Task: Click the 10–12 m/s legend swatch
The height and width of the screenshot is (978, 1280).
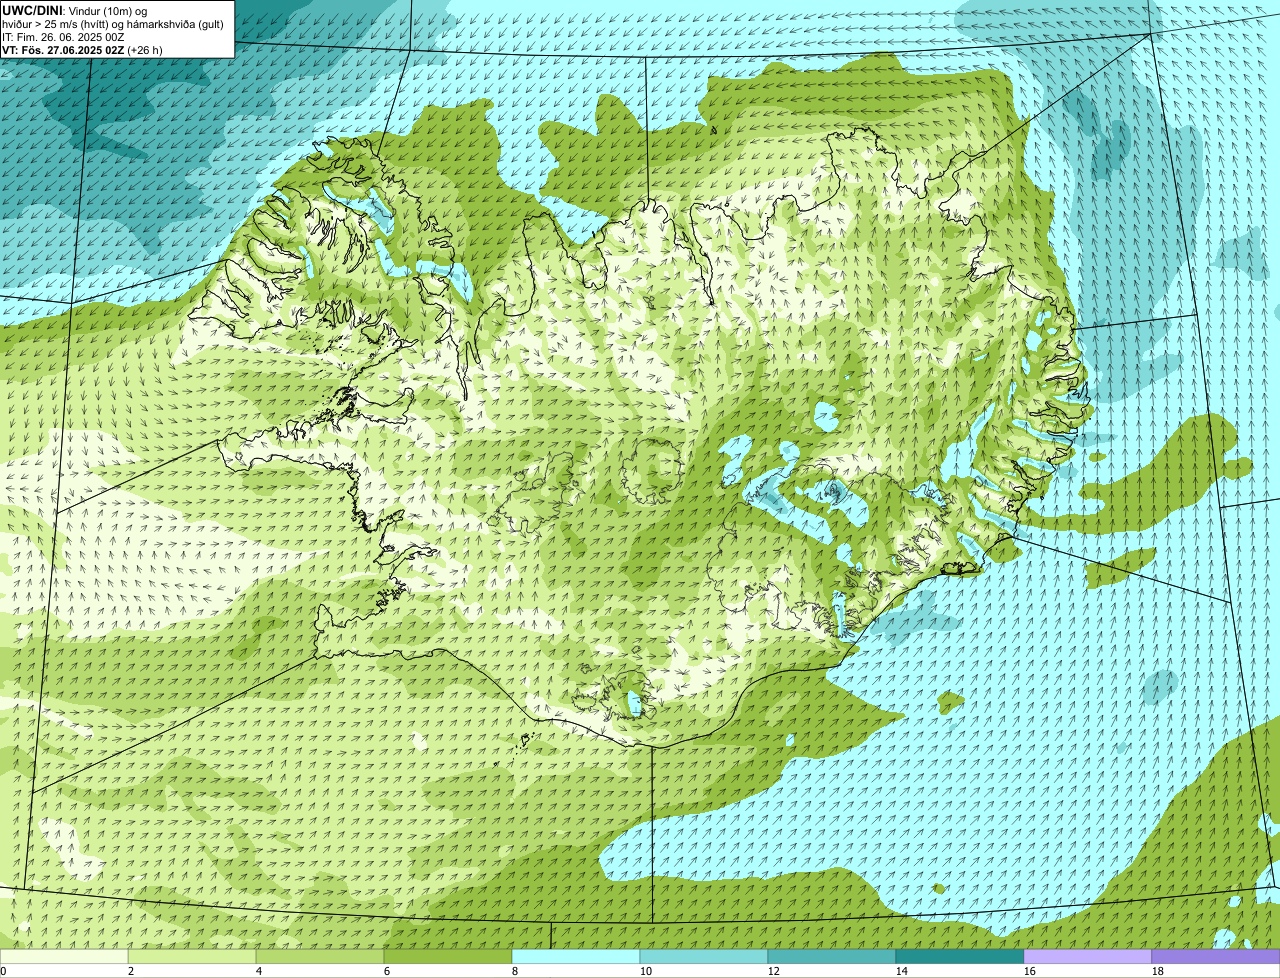Action: pyautogui.click(x=704, y=957)
